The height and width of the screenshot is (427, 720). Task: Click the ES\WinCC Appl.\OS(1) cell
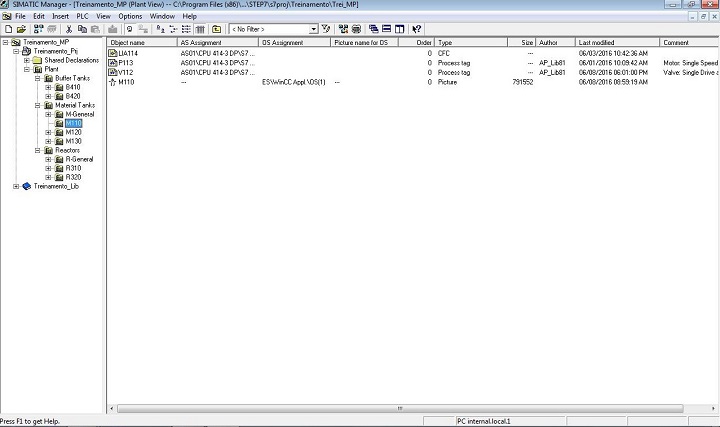pyautogui.click(x=294, y=82)
